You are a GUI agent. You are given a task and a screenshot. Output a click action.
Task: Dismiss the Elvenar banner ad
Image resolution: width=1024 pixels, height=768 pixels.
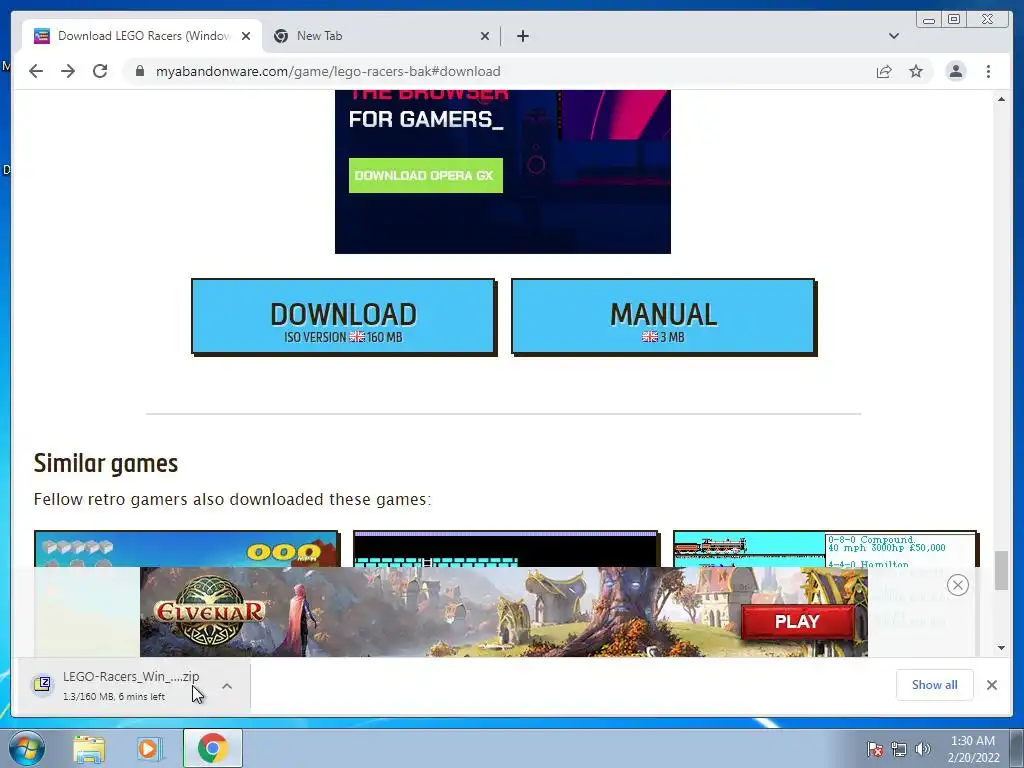[x=957, y=585]
